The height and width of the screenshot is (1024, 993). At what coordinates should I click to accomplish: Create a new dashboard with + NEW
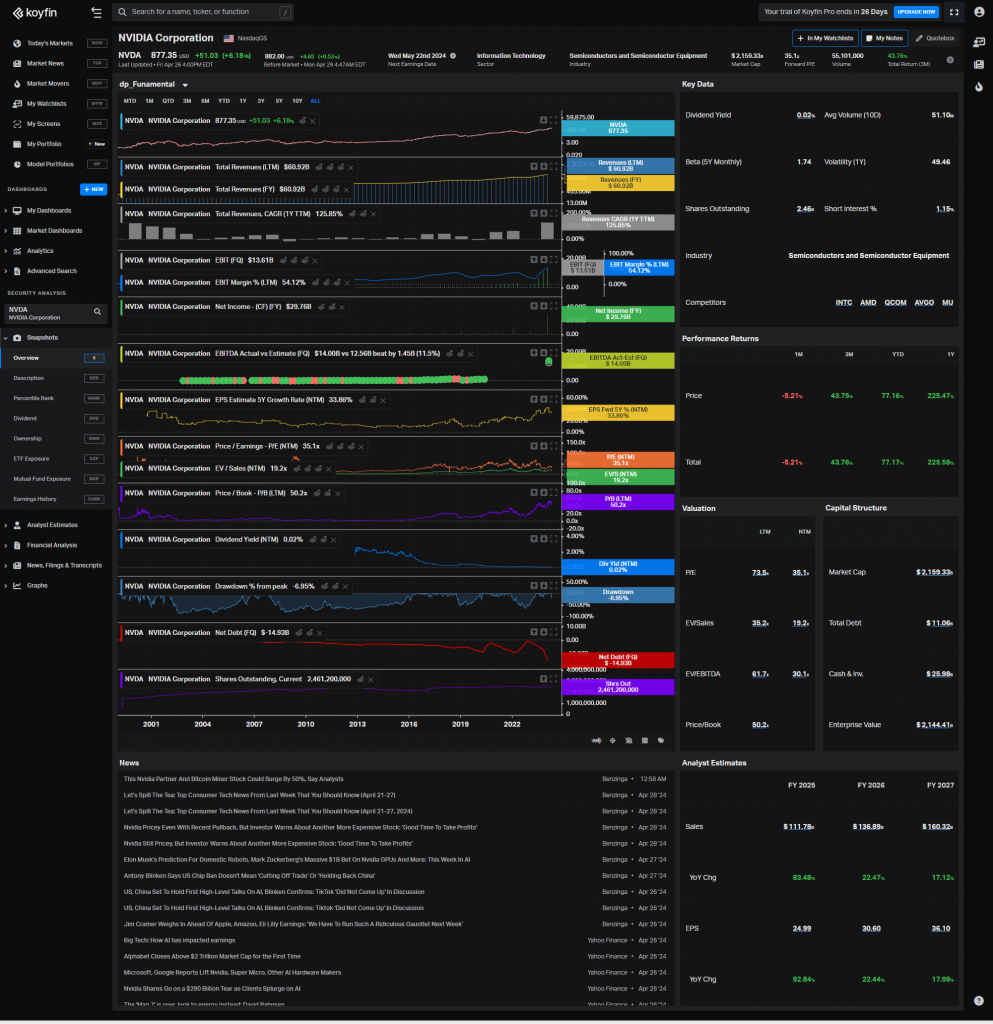tap(93, 190)
